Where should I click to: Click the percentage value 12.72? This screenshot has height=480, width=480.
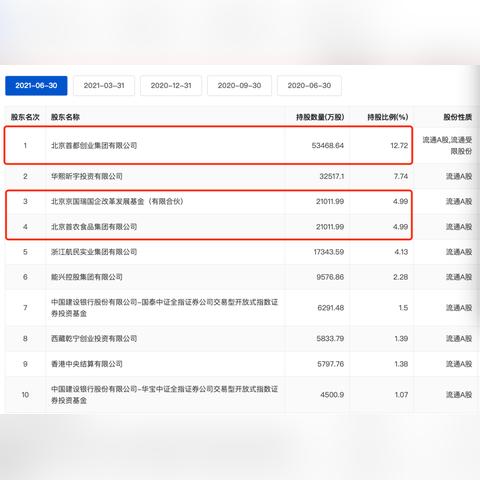[x=399, y=146]
